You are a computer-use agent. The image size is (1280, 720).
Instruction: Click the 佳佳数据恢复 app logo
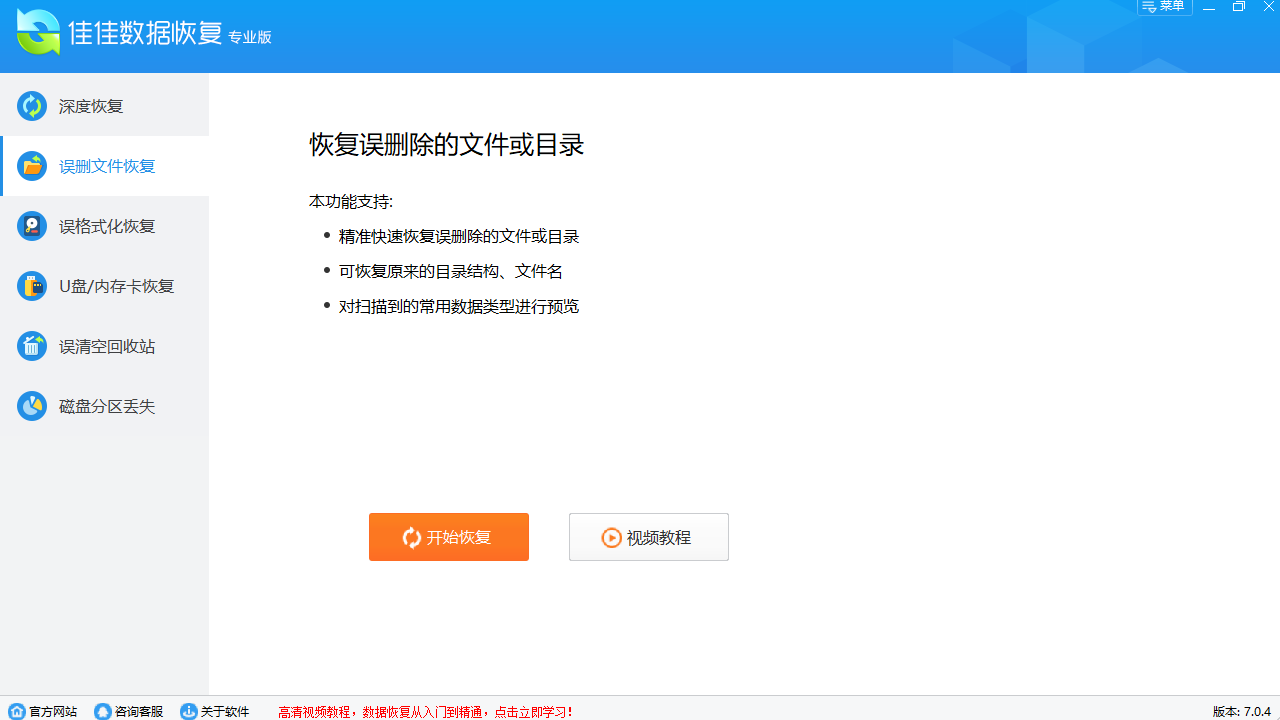38,31
